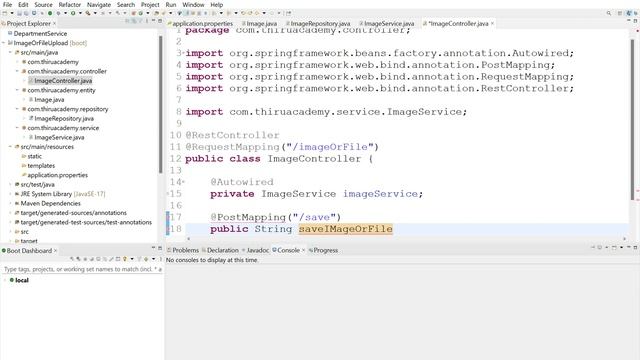Click the Save All toolbar icon
640x360 pixels.
(26, 13)
